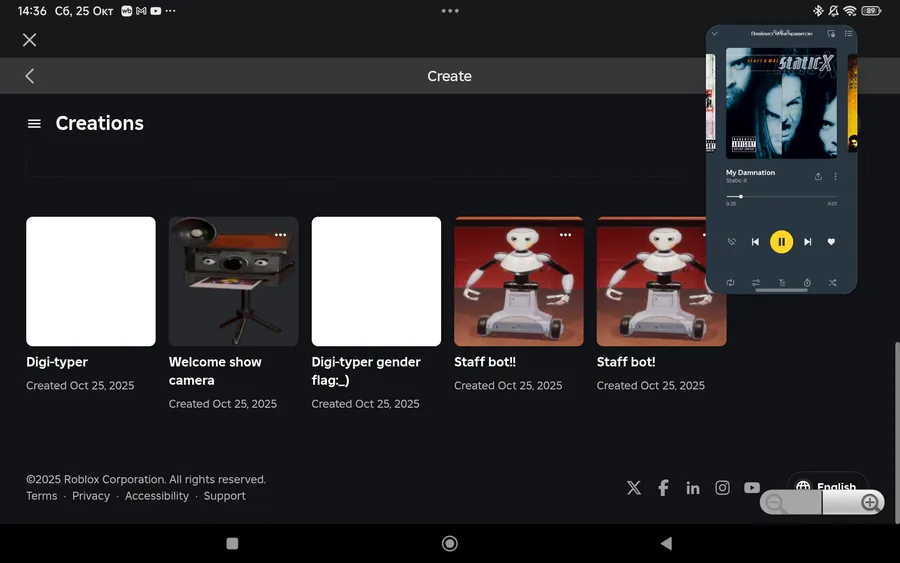
Task: Skip to next track in music player
Action: 808,242
